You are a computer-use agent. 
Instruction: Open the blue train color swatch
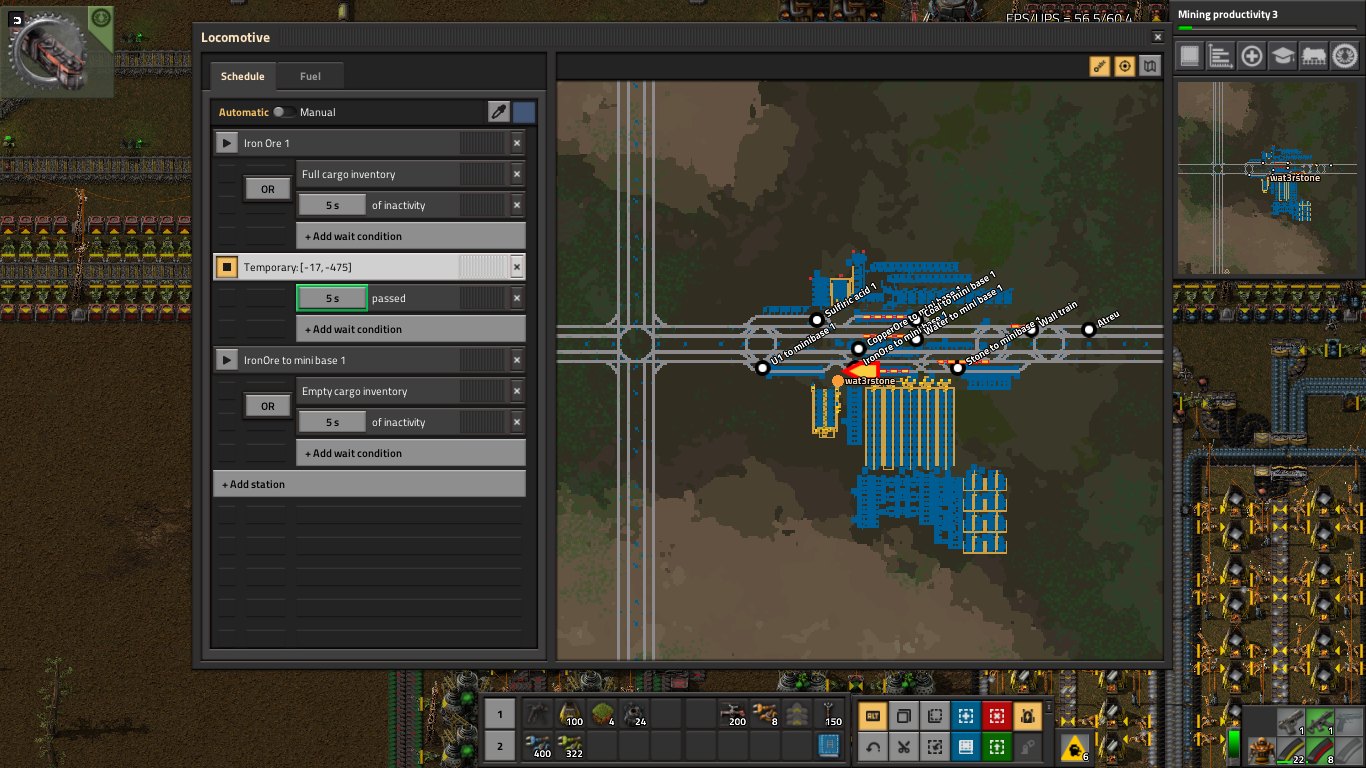coord(524,112)
